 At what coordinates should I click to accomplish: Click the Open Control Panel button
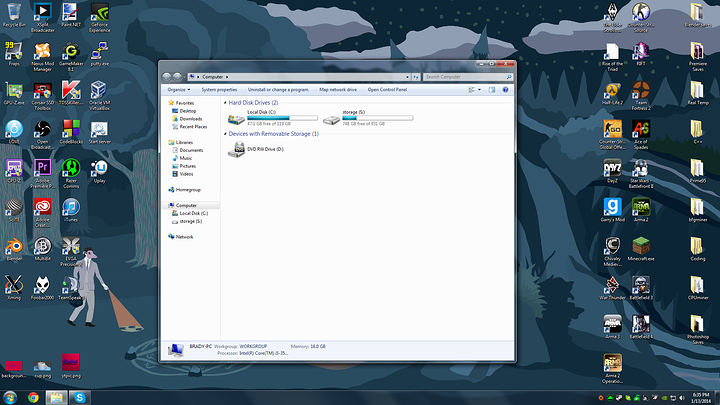click(387, 89)
